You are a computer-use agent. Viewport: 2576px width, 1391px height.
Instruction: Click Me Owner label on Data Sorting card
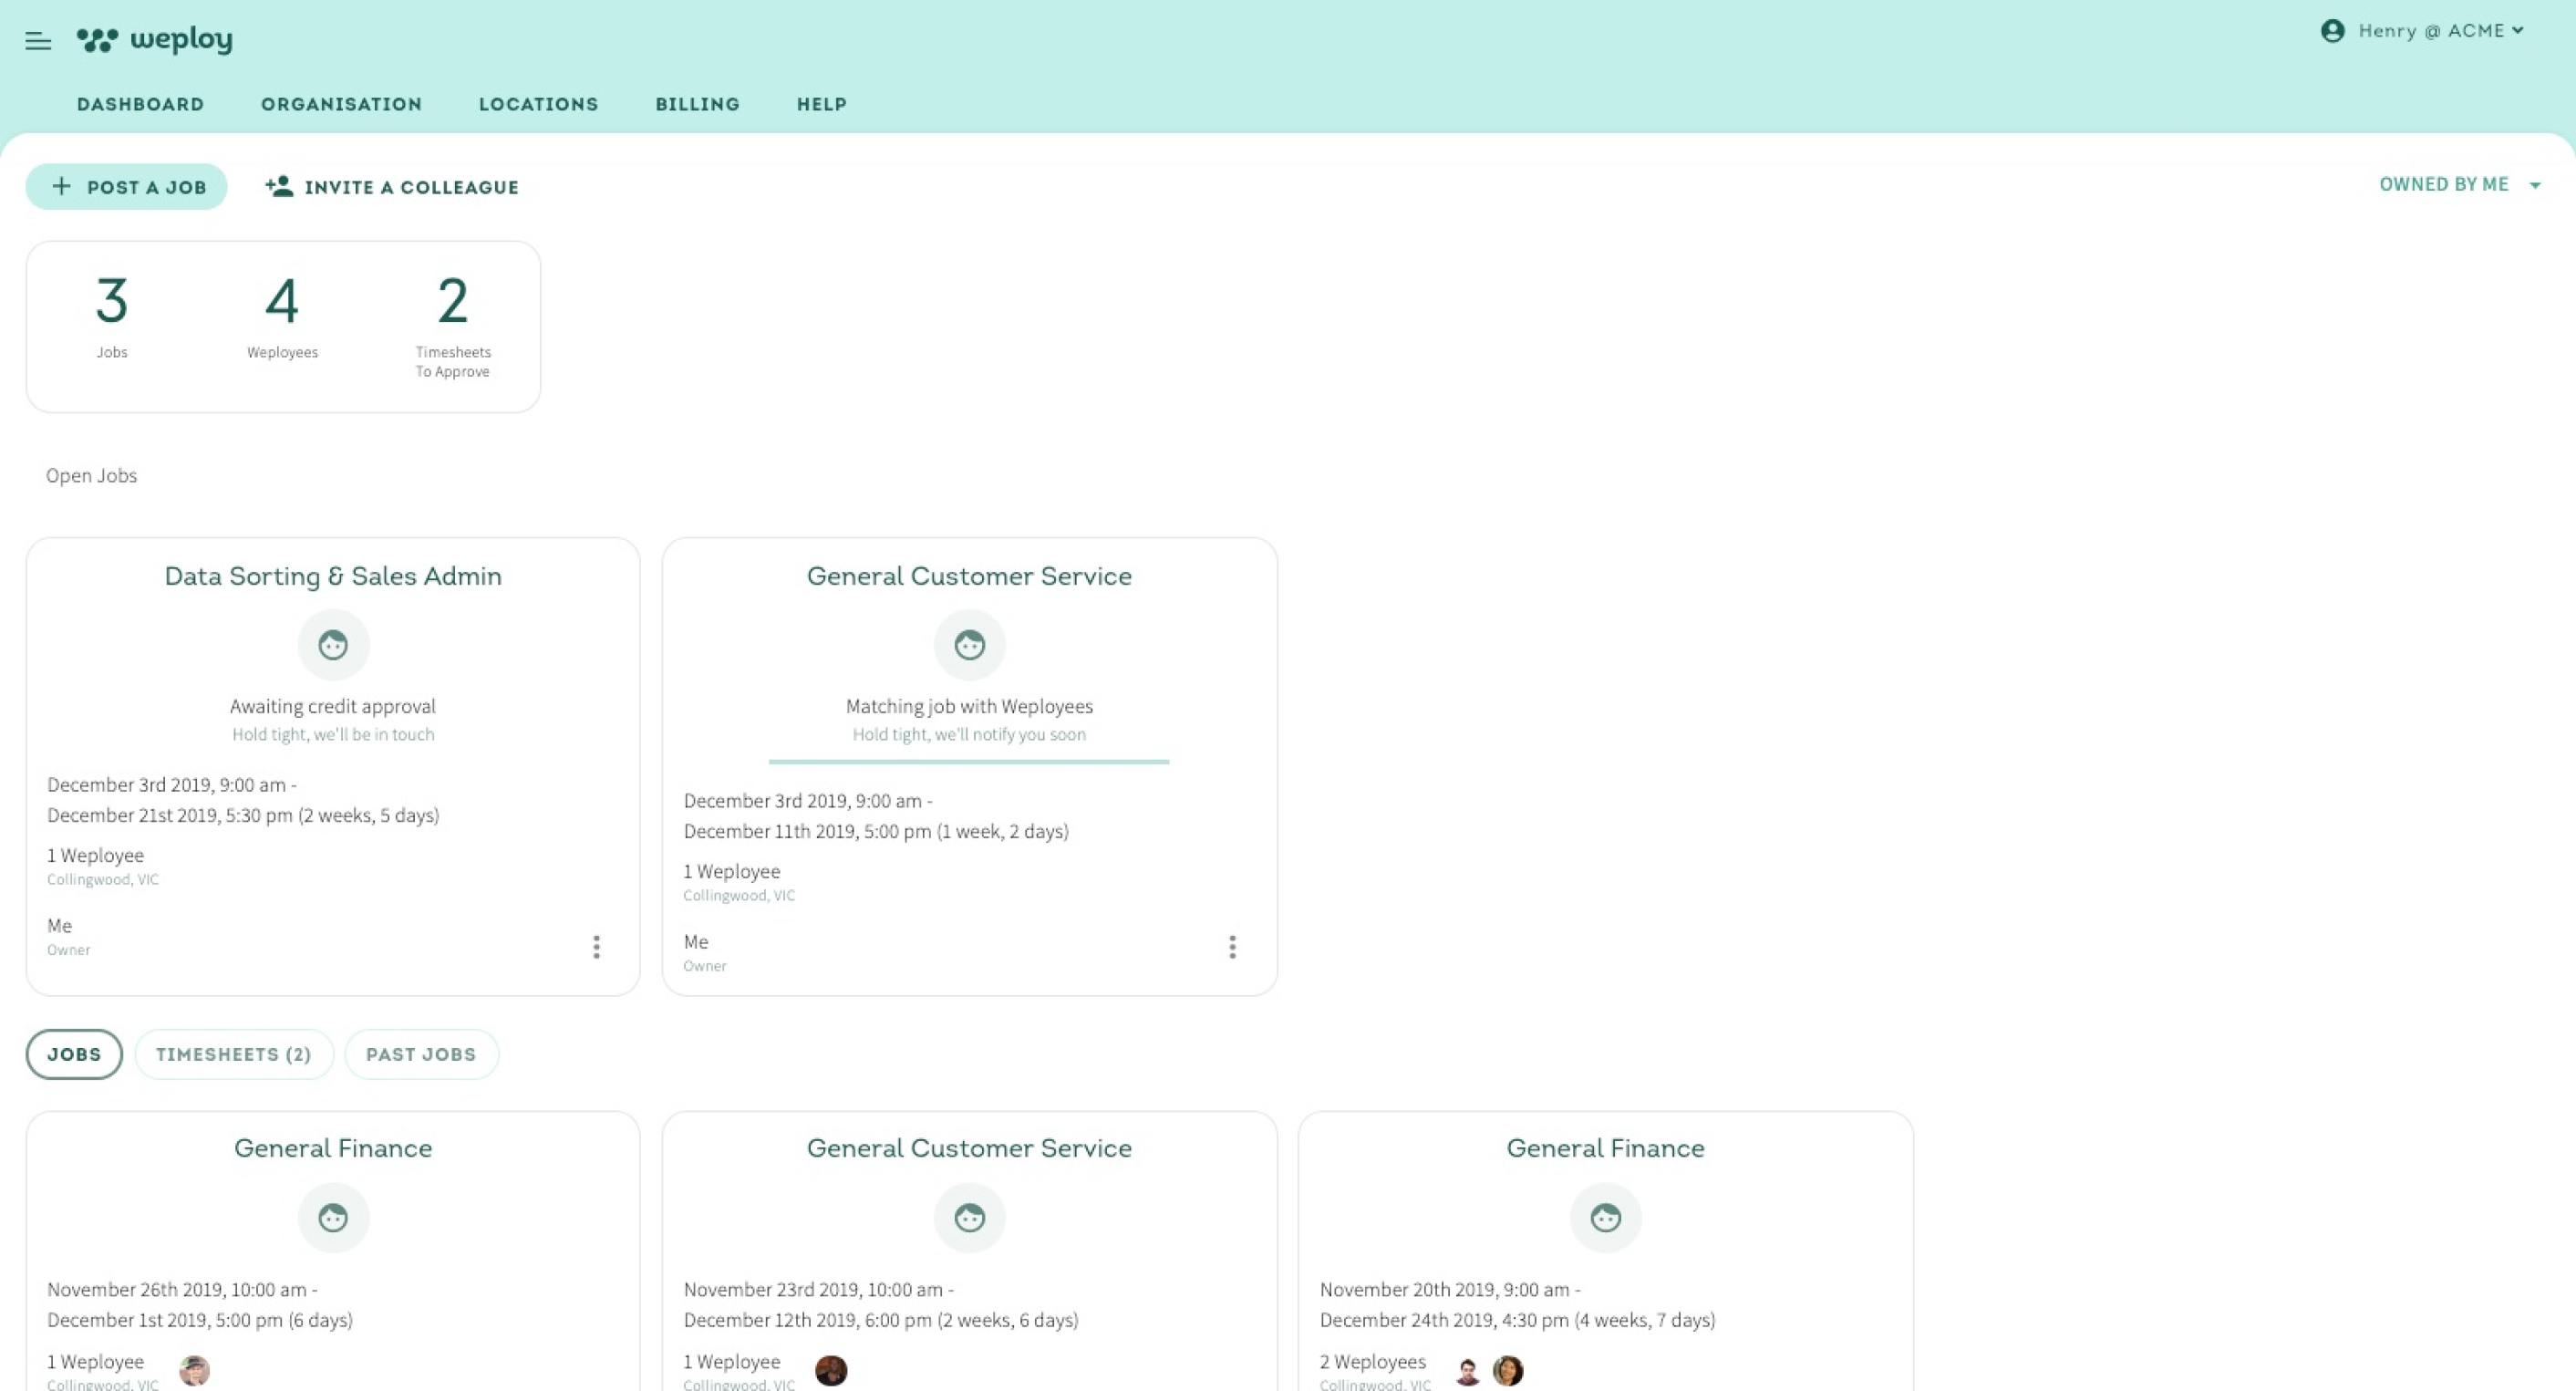pyautogui.click(x=69, y=936)
